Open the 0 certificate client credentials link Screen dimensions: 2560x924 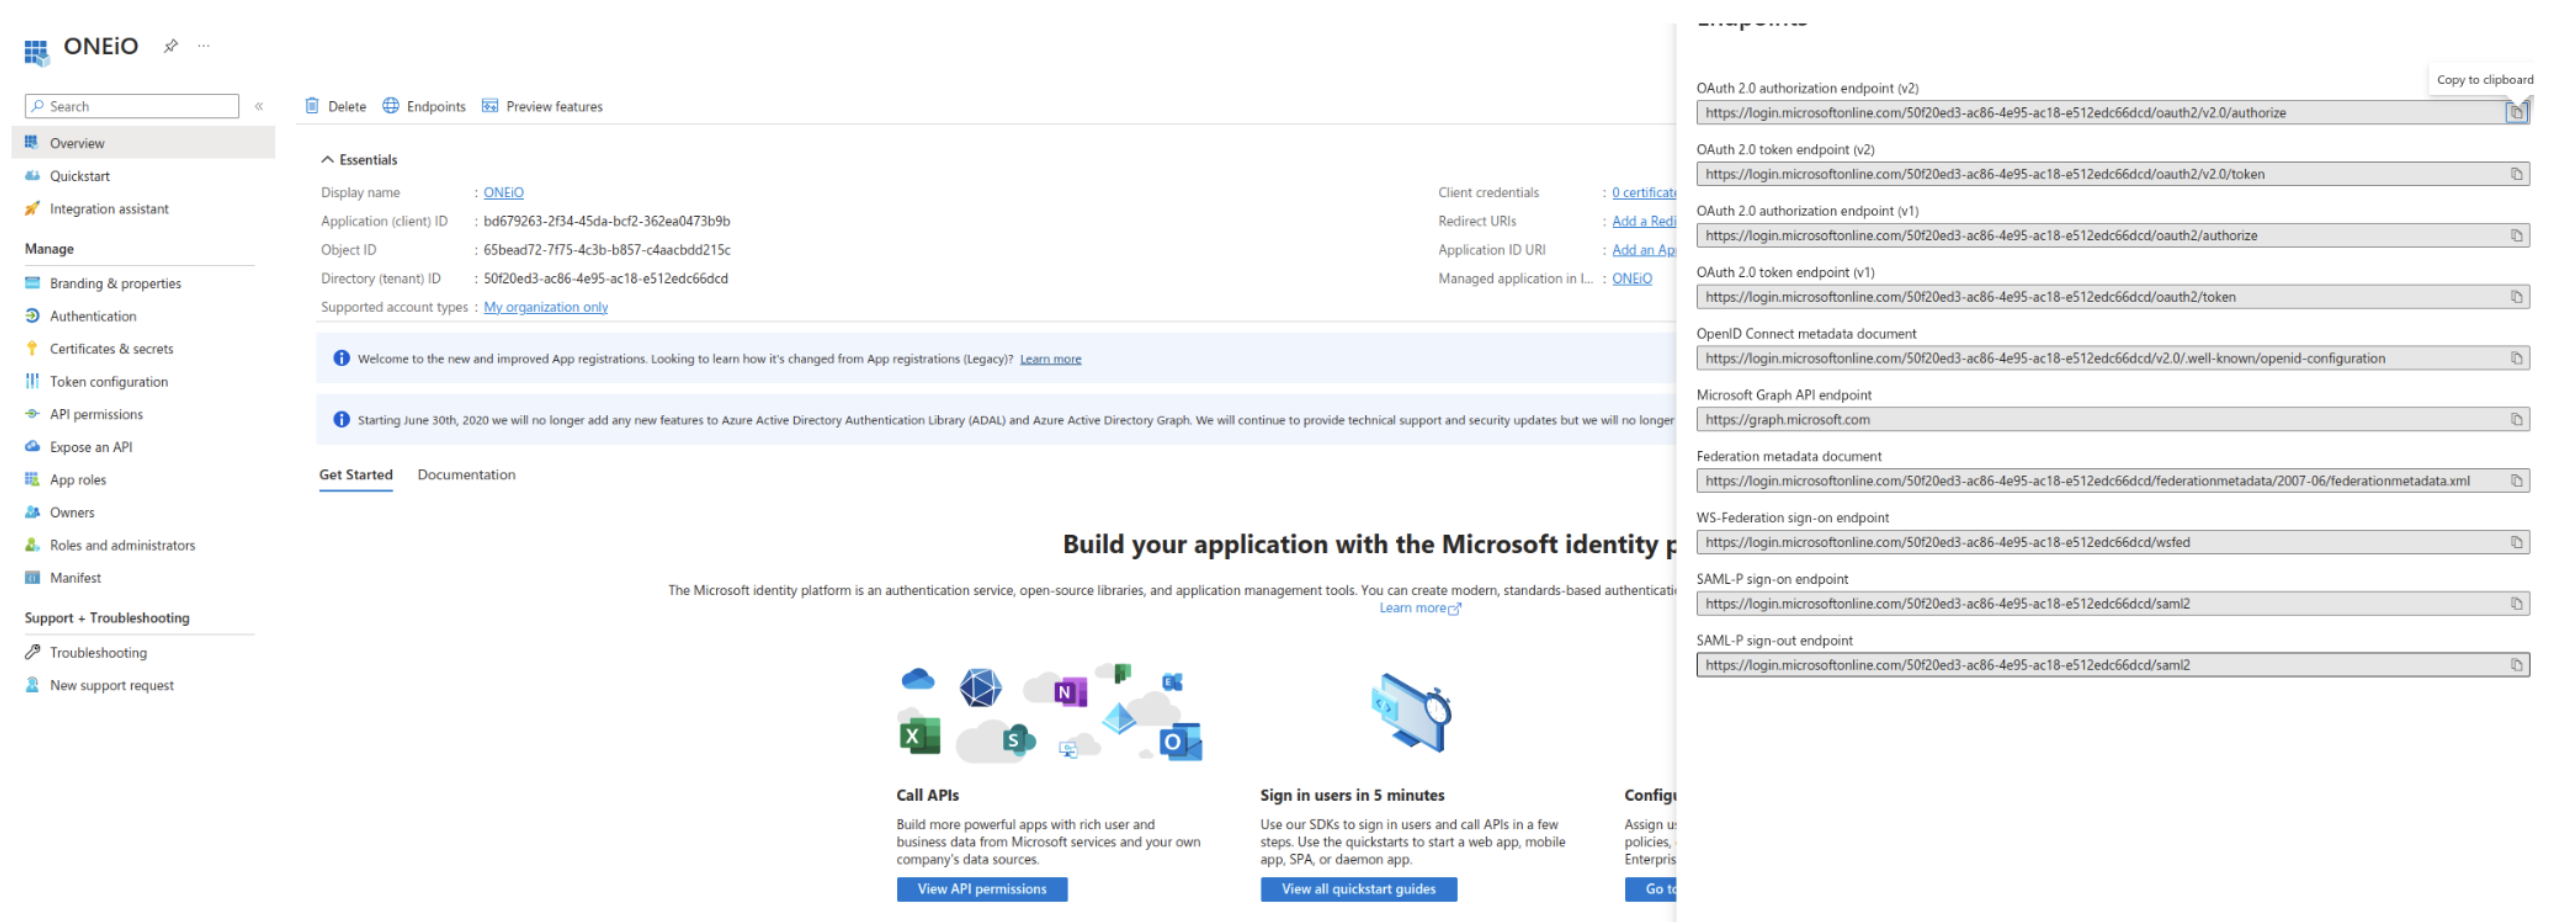1643,193
